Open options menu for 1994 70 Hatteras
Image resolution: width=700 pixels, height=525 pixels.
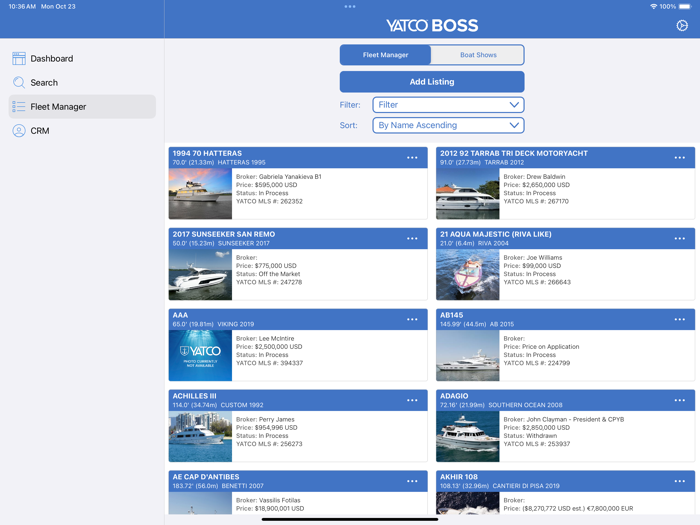click(x=412, y=158)
